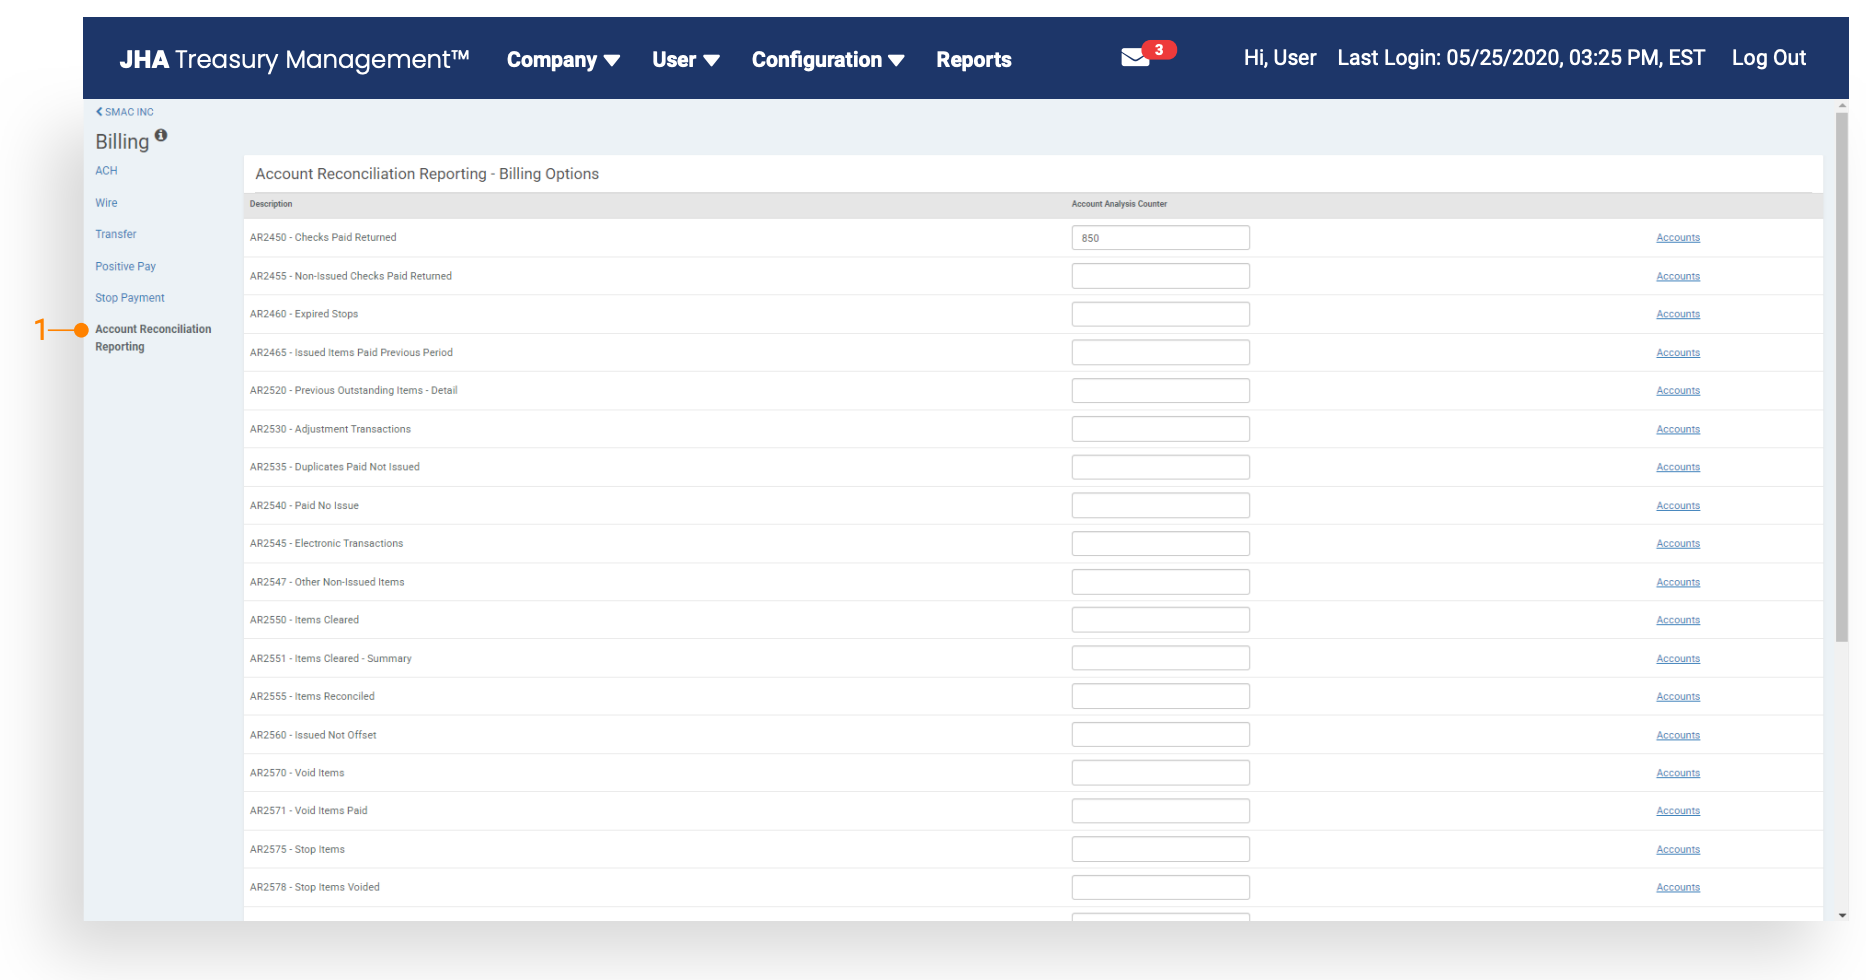The image size is (1866, 980).
Task: Go back to SMAC INC
Action: (125, 112)
